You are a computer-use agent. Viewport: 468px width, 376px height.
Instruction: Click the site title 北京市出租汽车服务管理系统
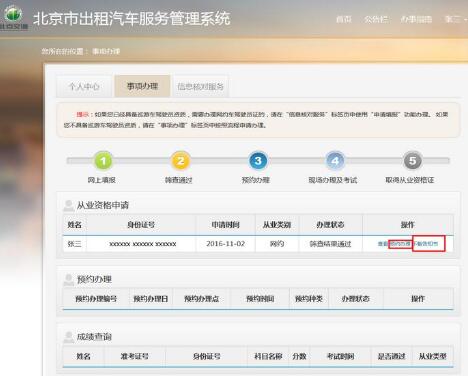coord(132,18)
